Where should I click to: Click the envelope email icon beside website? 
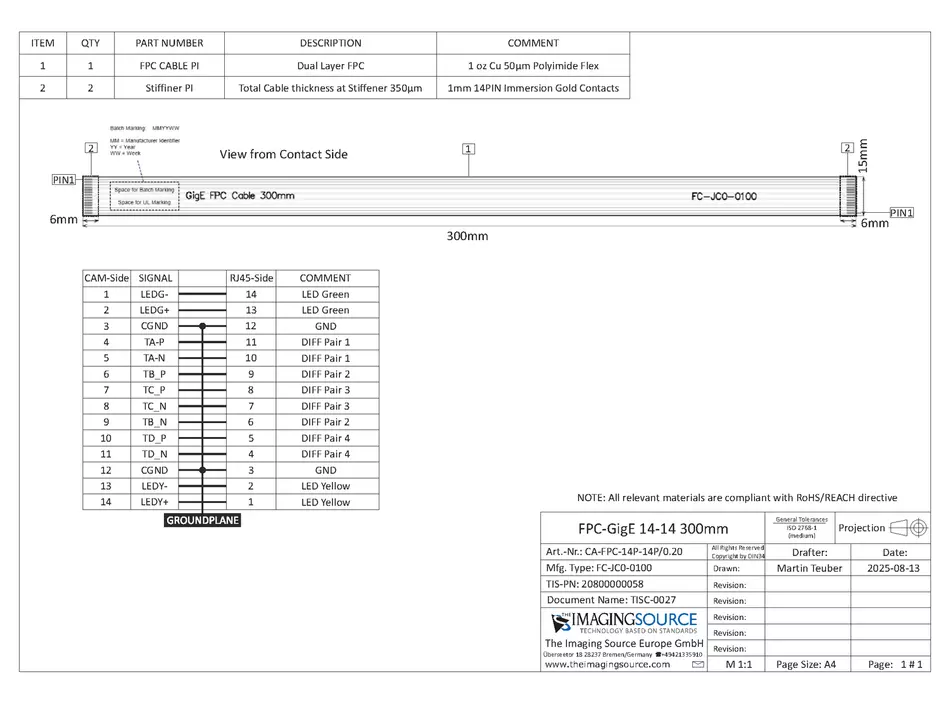tap(697, 664)
